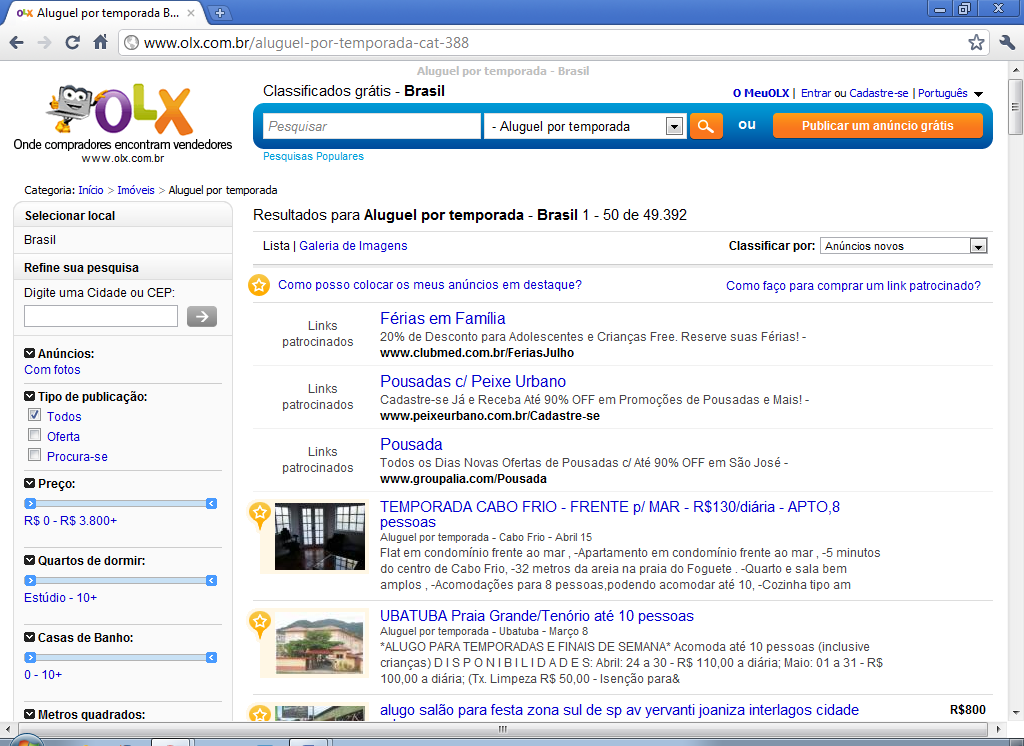Open the Pousada groupalia sponsored link
This screenshot has width=1024, height=746.
(411, 444)
